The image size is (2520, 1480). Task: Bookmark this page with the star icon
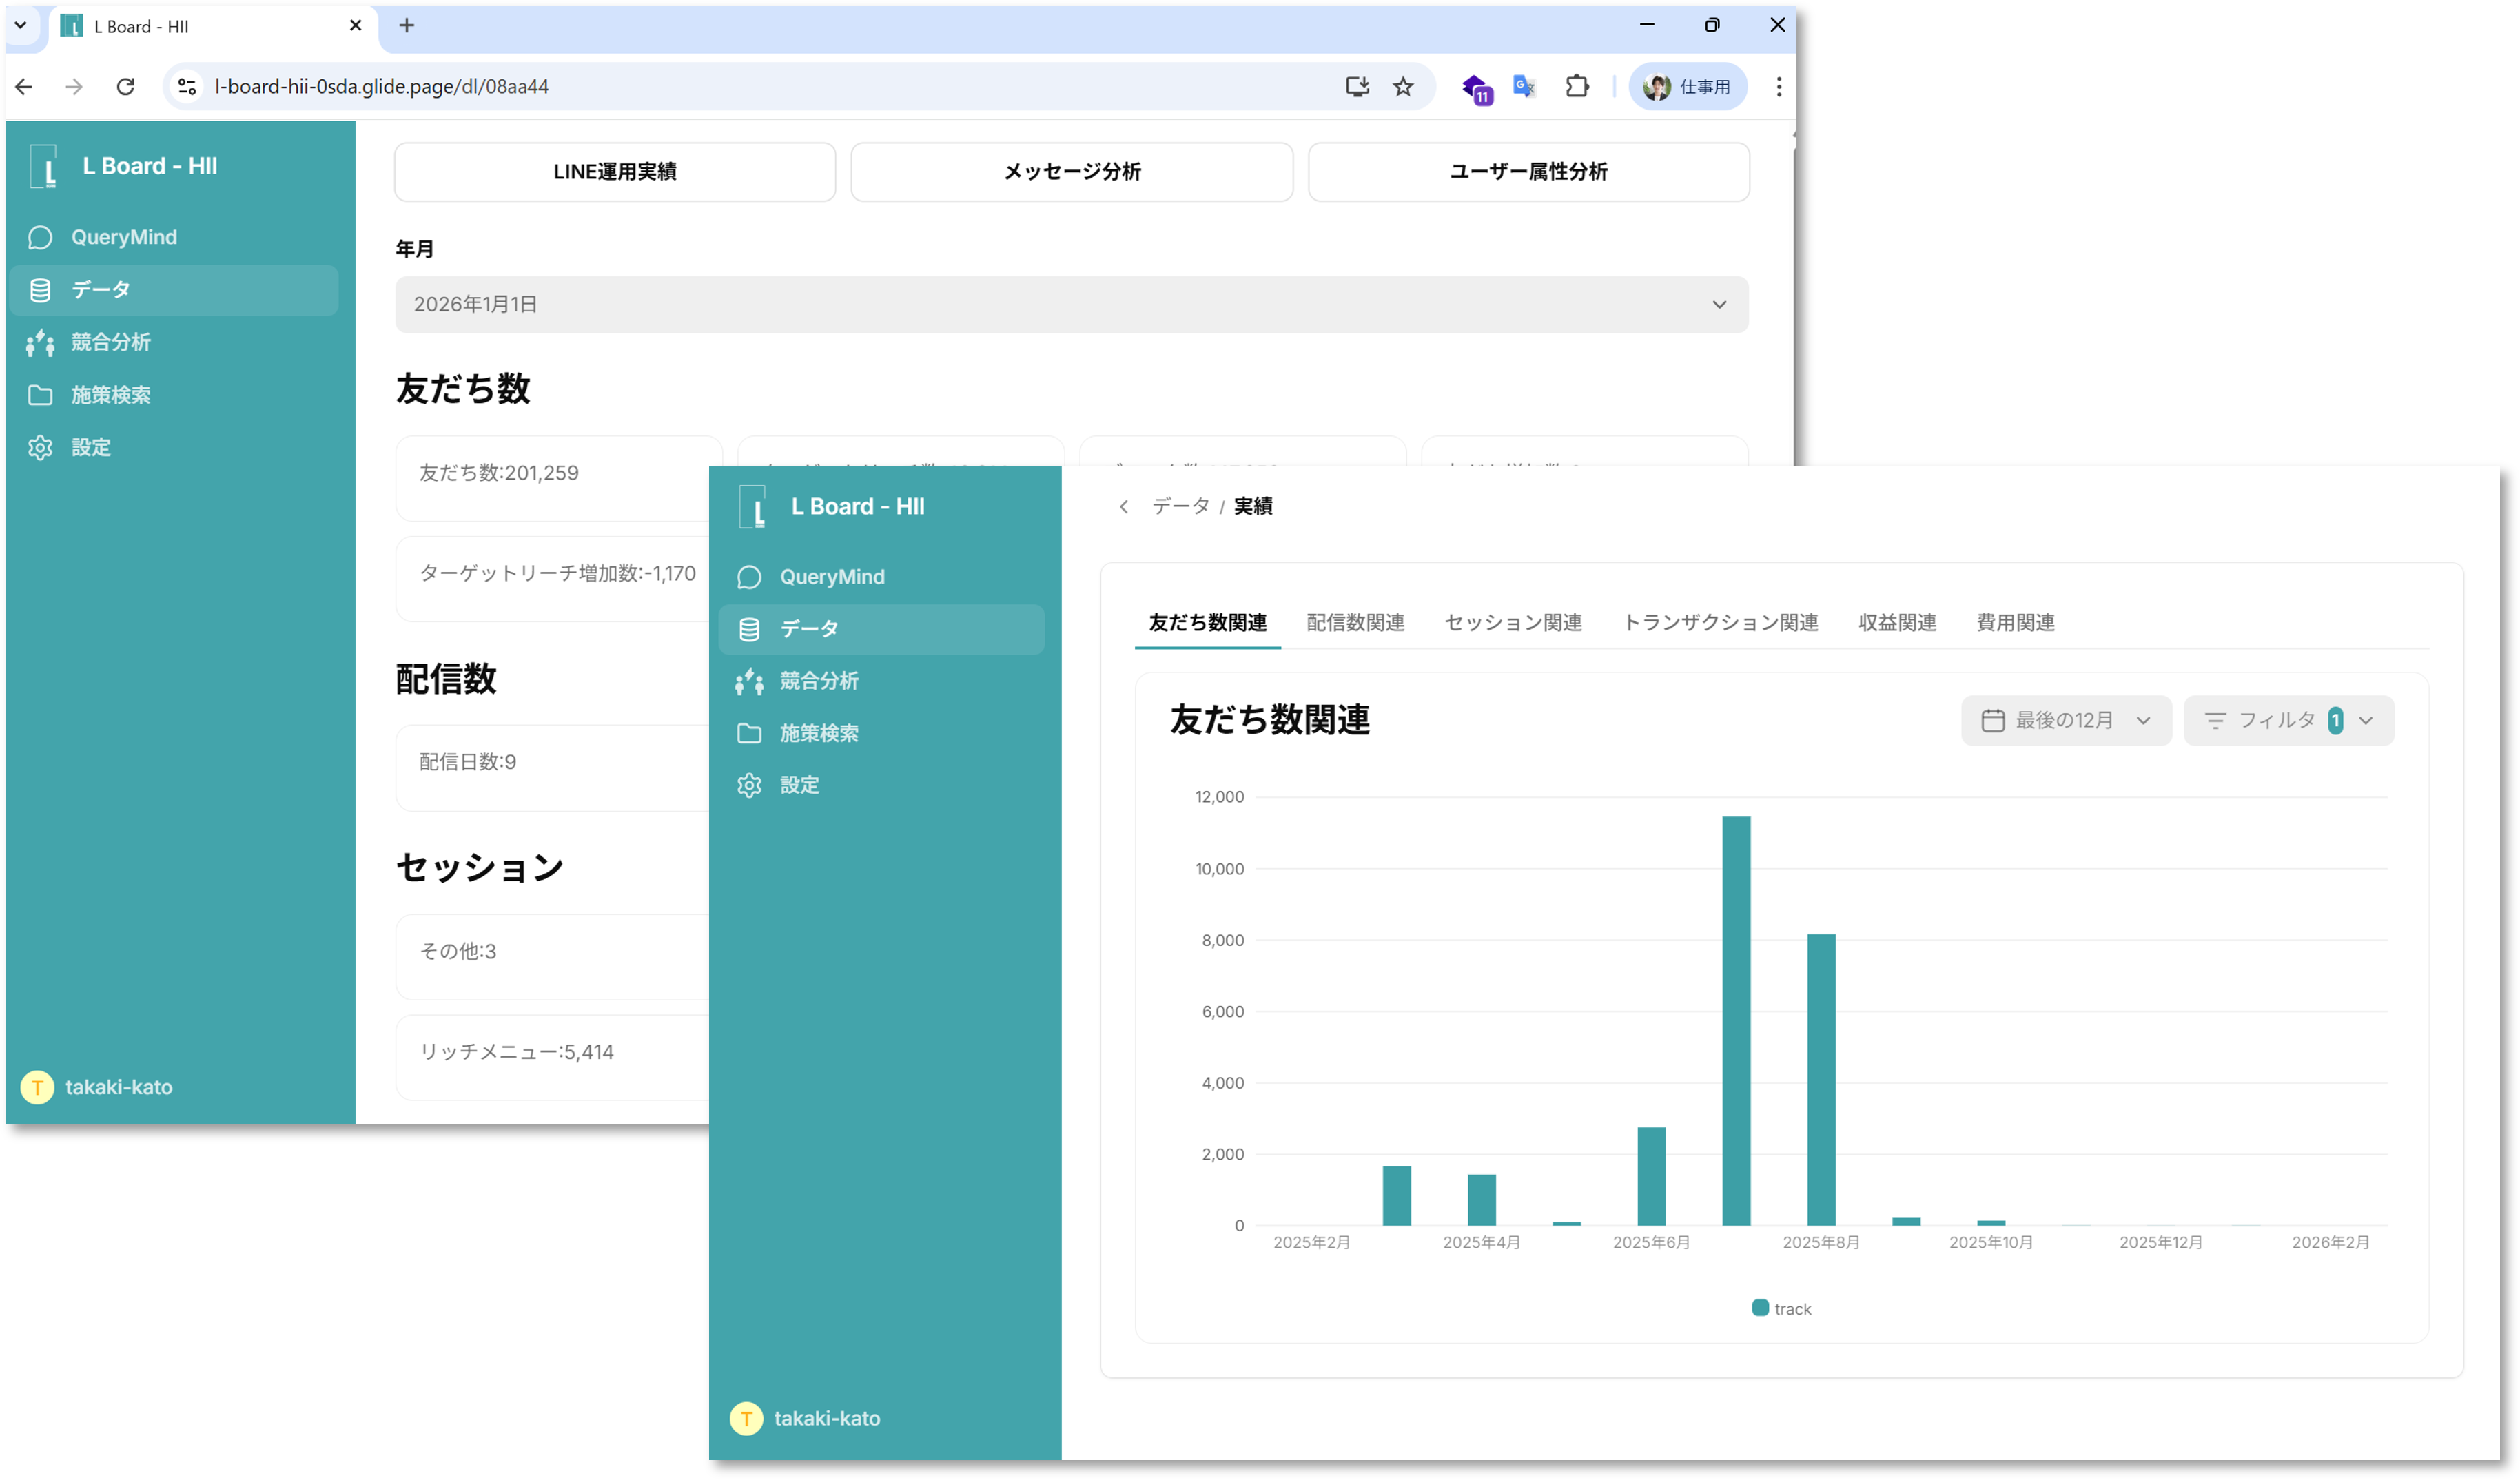[x=1403, y=87]
